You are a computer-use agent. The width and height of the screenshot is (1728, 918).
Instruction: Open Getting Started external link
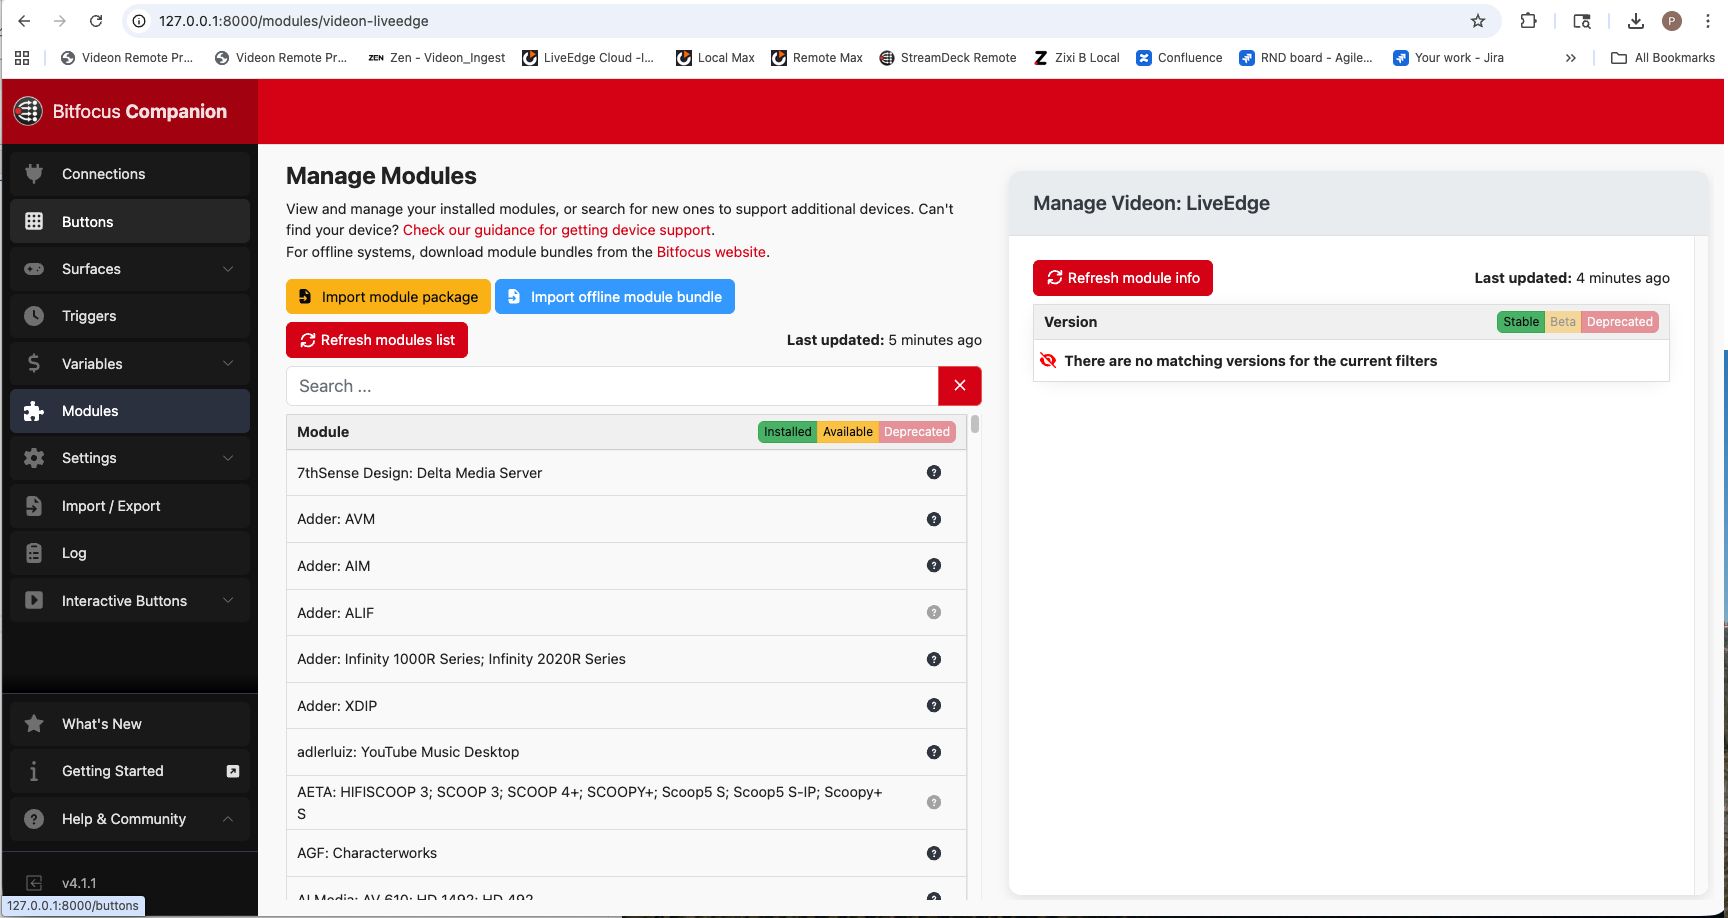click(x=130, y=771)
